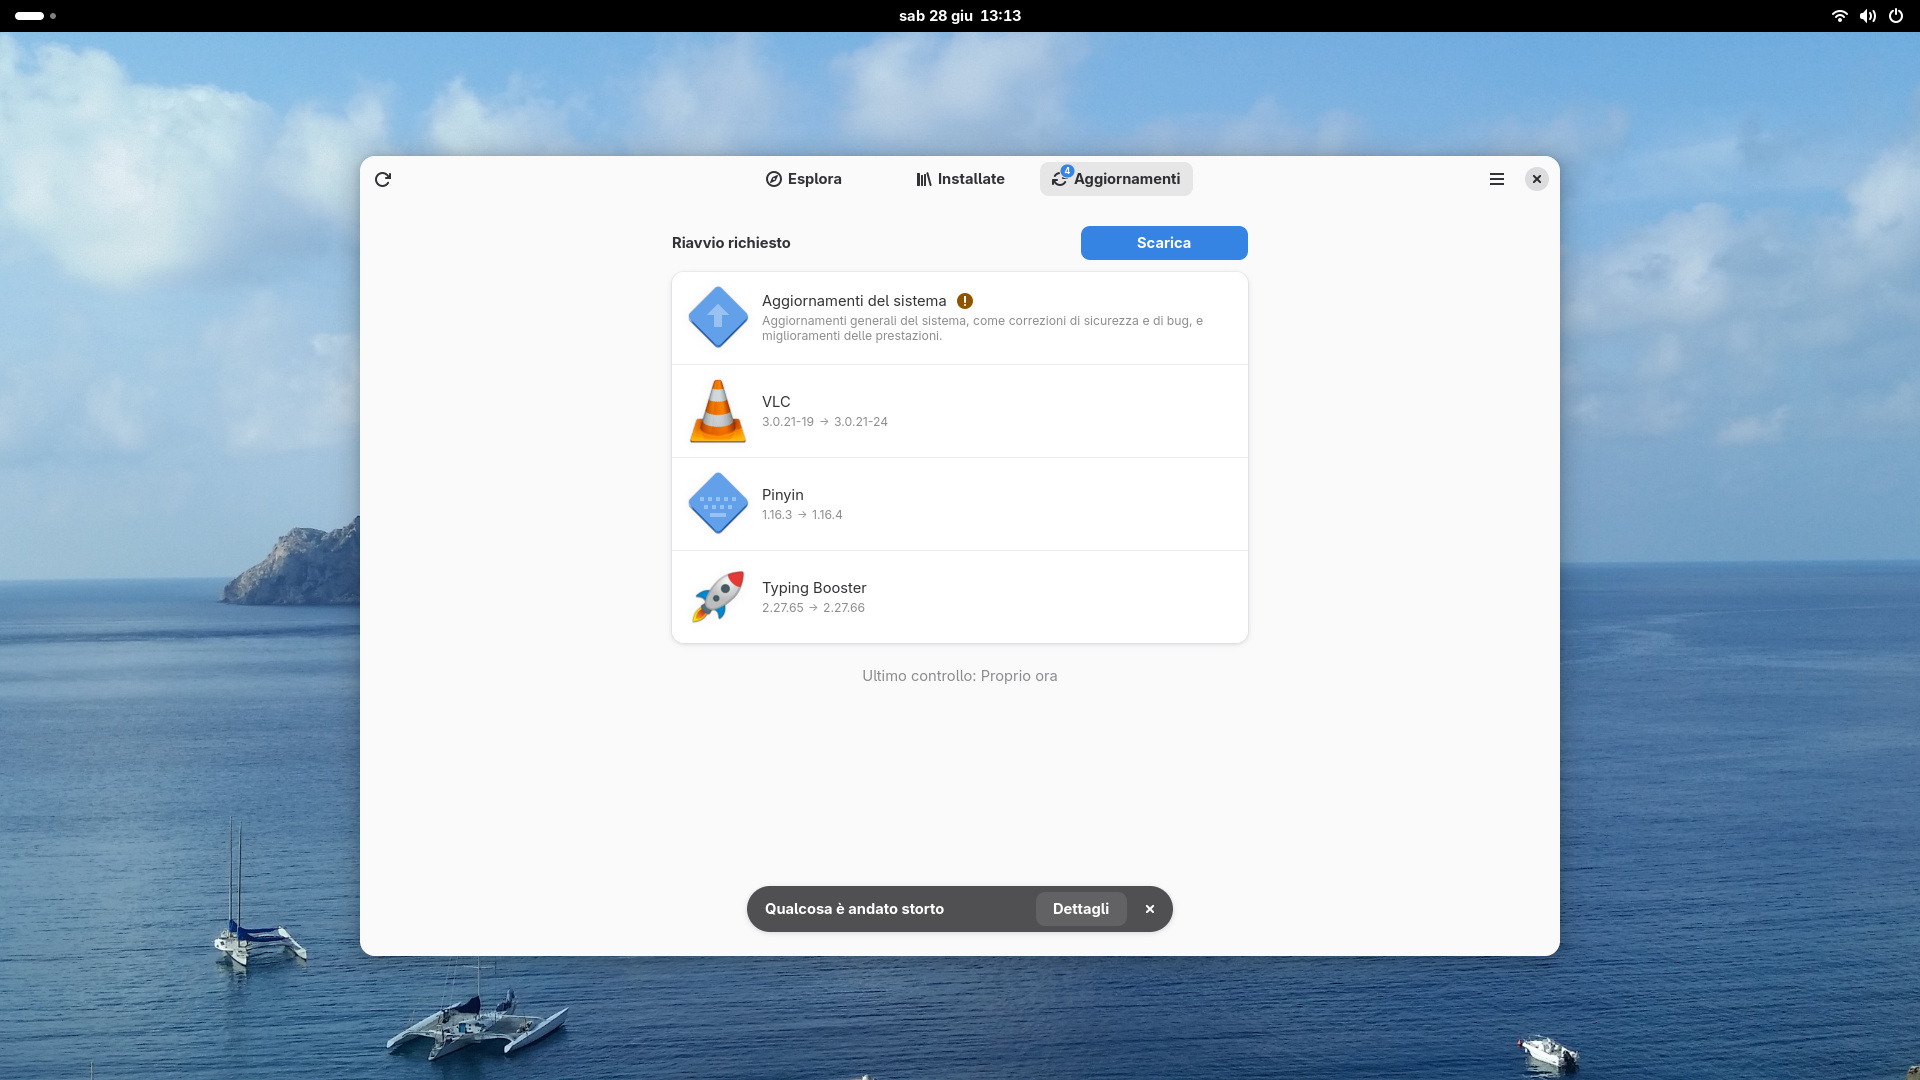Click the Typing Booster rocket icon
This screenshot has width=1920, height=1080.
point(718,597)
